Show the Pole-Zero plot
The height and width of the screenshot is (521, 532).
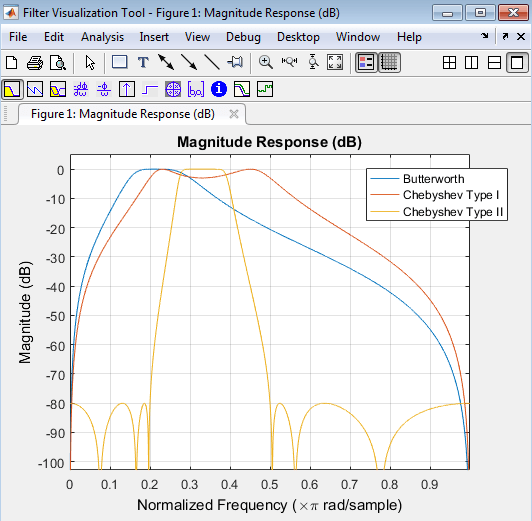pos(173,90)
